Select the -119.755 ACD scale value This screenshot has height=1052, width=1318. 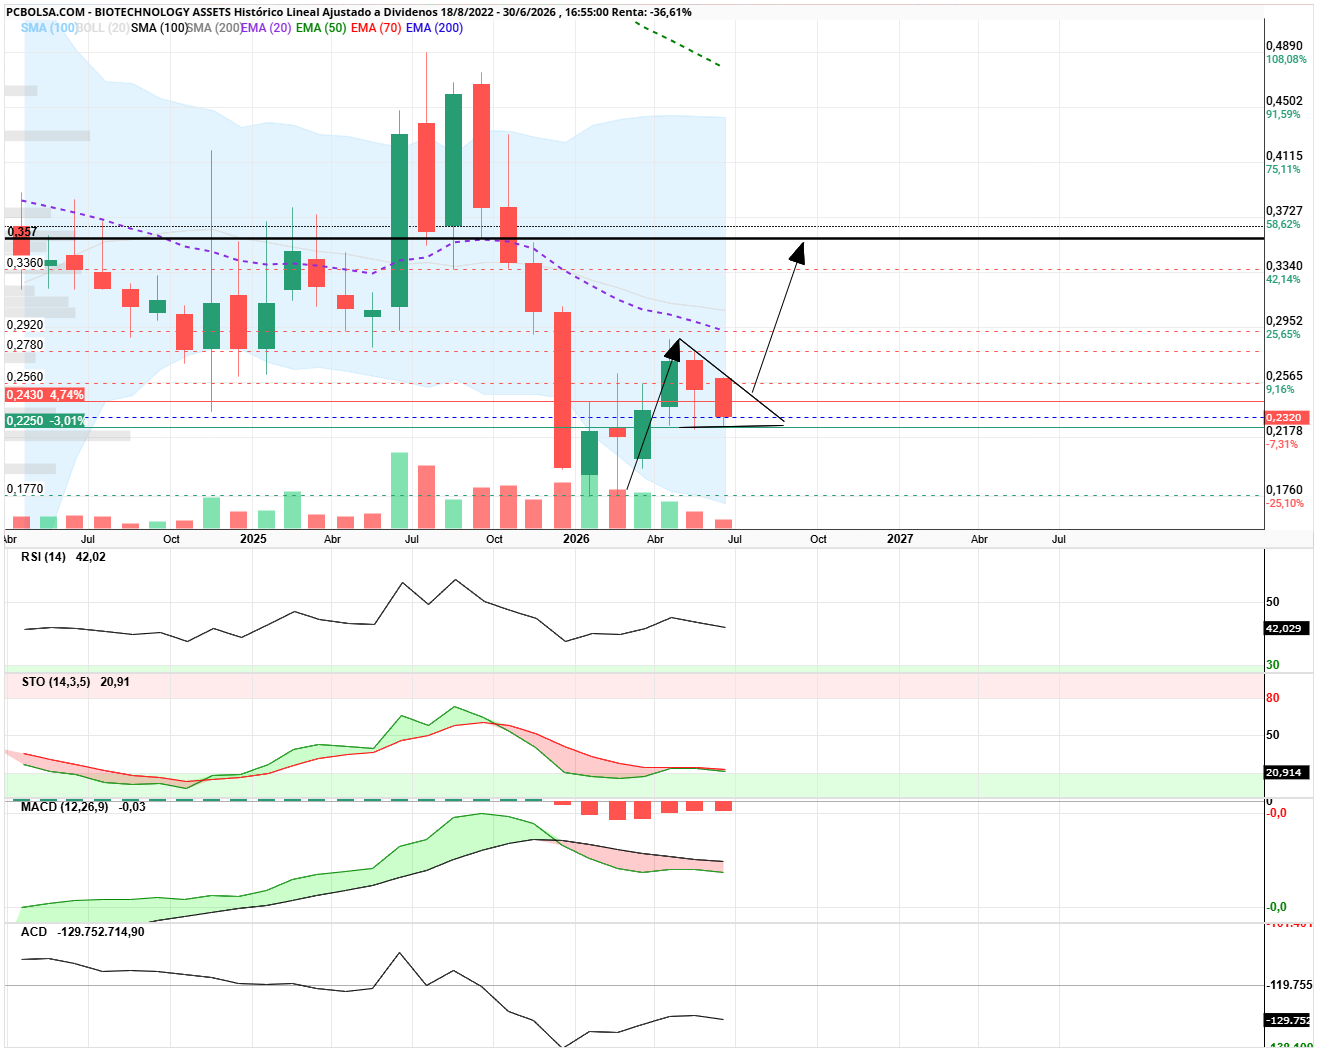pos(1290,985)
